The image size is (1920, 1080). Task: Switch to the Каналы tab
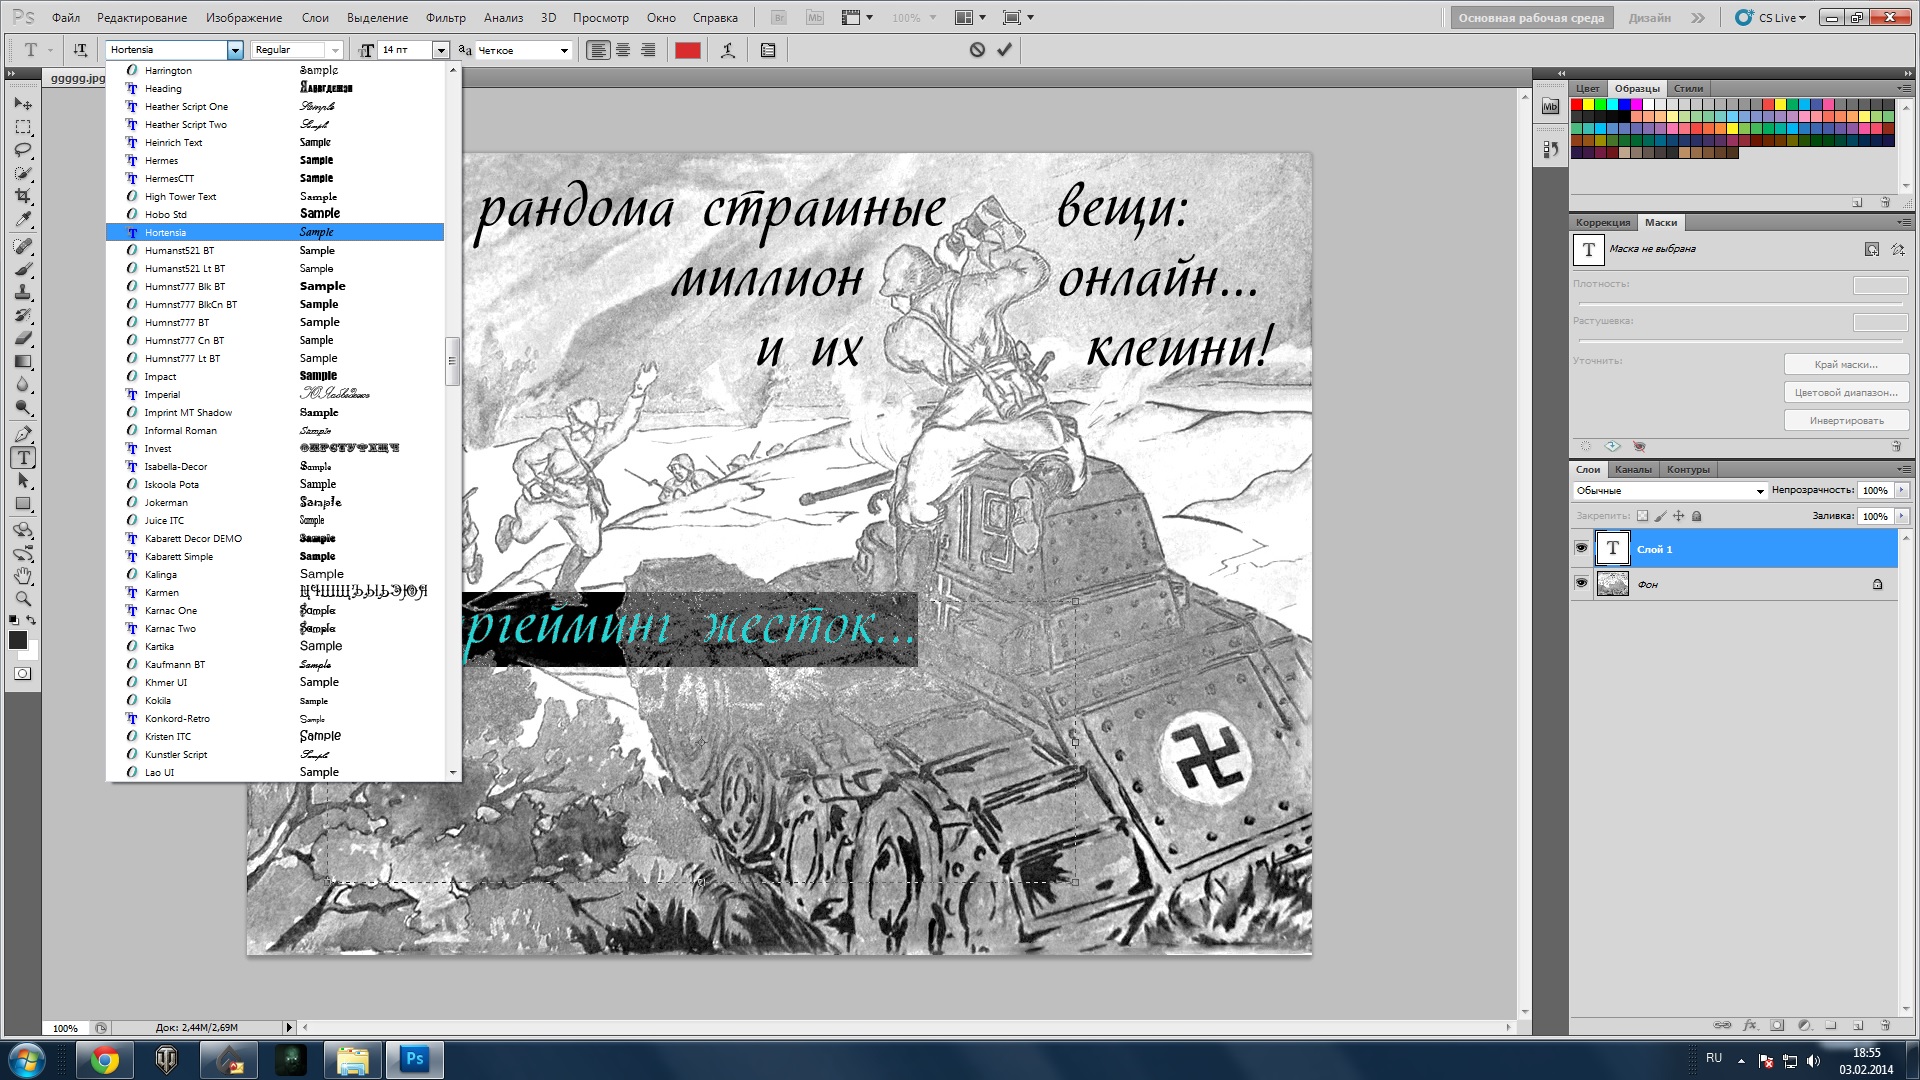(1633, 469)
